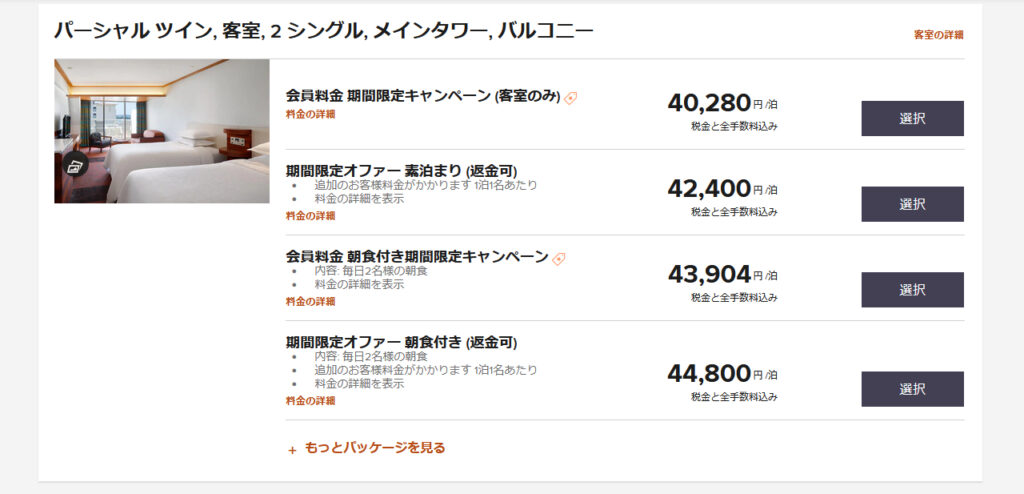
Task: Choose 選択 for the 43,904円 rate
Action: [x=912, y=290]
